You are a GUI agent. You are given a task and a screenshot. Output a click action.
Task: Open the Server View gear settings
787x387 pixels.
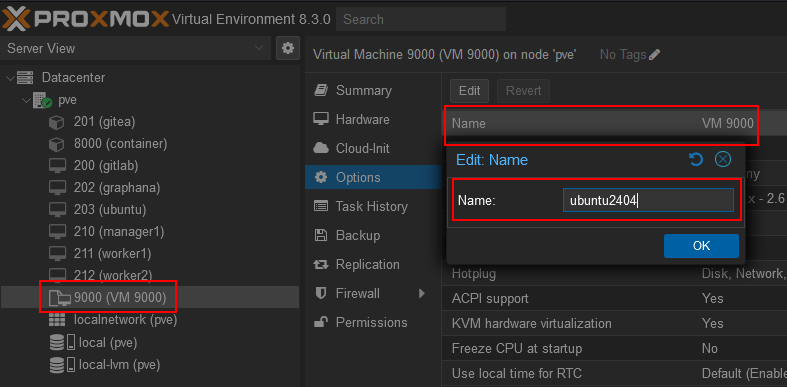click(x=288, y=48)
